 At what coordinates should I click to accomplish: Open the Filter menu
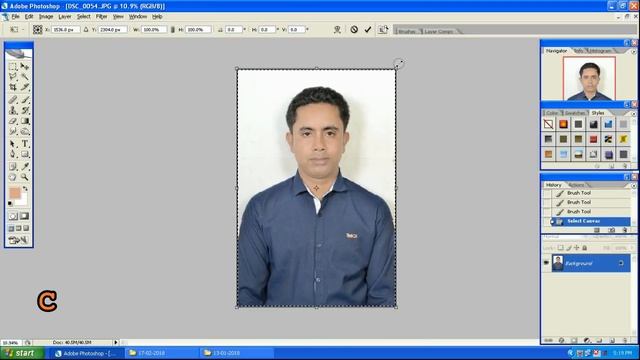point(102,17)
